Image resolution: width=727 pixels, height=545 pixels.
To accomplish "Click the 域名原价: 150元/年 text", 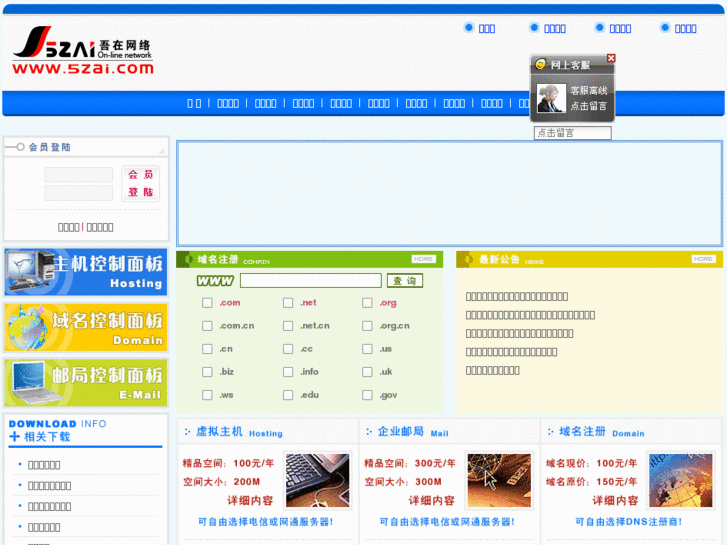I will [x=592, y=482].
